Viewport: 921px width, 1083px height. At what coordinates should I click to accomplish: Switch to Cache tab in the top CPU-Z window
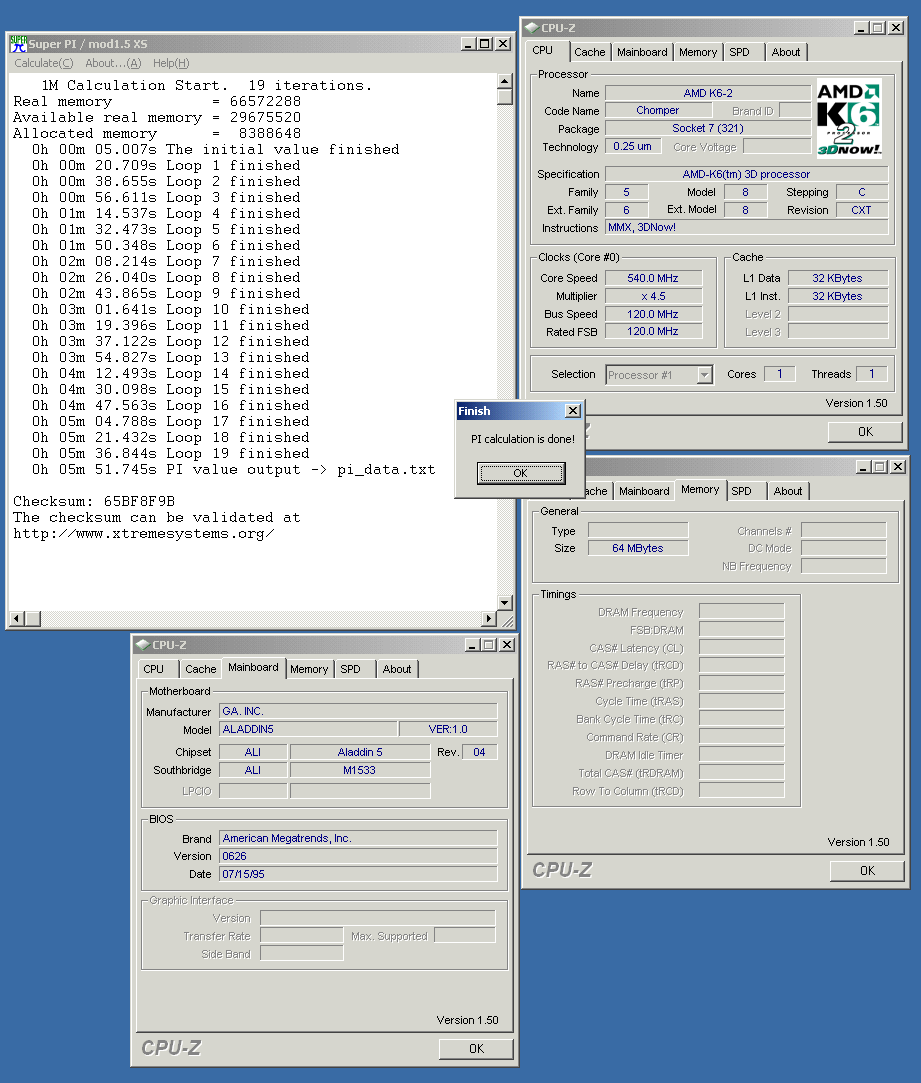click(589, 52)
